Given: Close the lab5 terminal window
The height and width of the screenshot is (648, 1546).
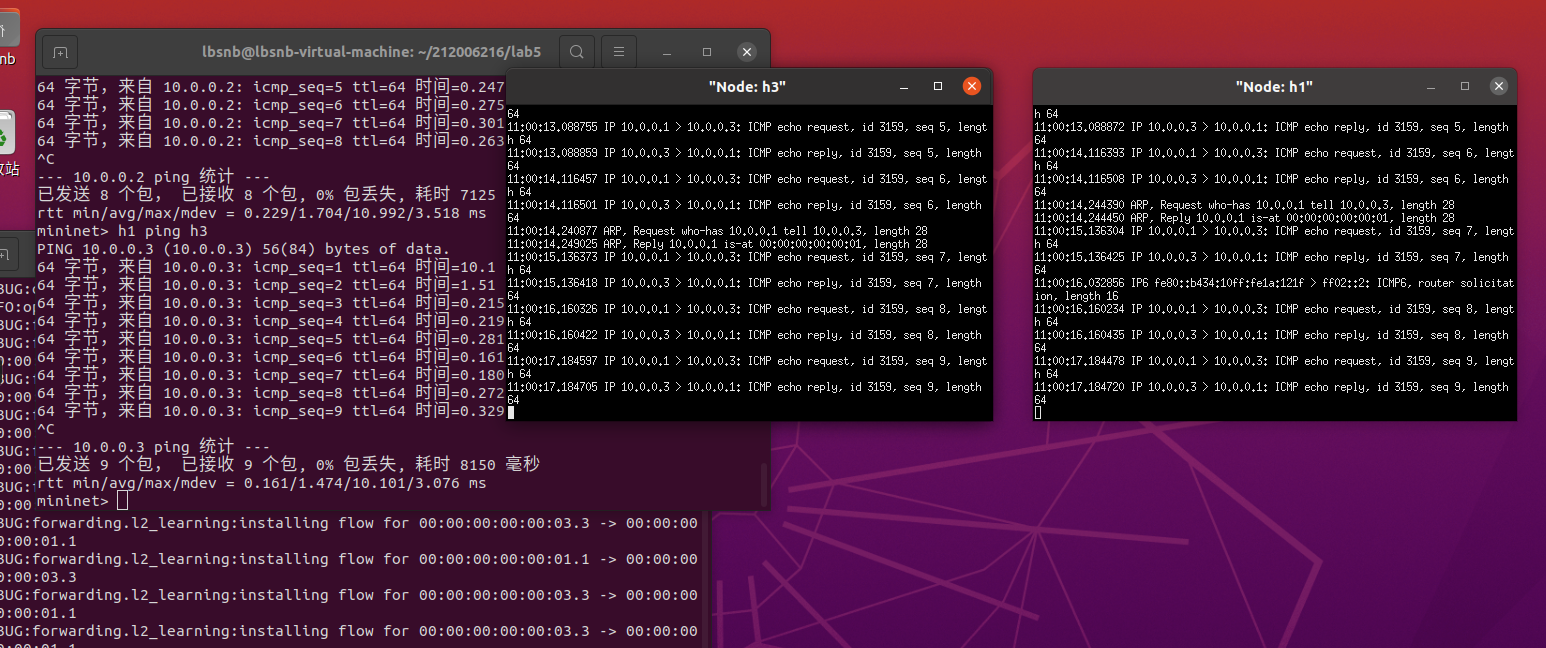Looking at the screenshot, I should point(746,52).
